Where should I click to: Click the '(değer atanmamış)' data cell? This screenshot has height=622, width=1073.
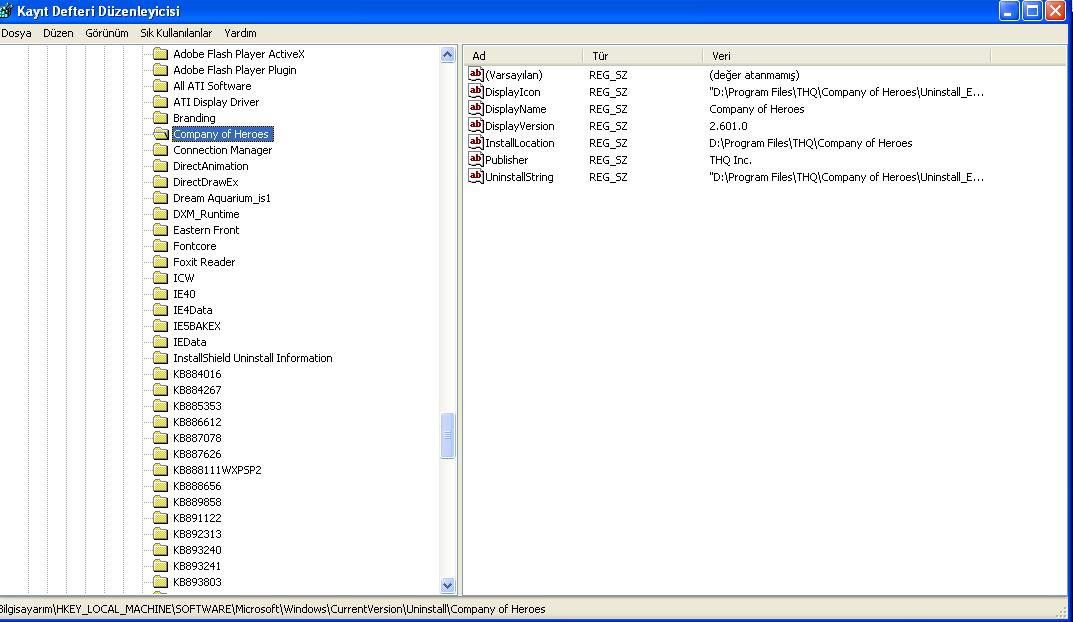pos(753,75)
